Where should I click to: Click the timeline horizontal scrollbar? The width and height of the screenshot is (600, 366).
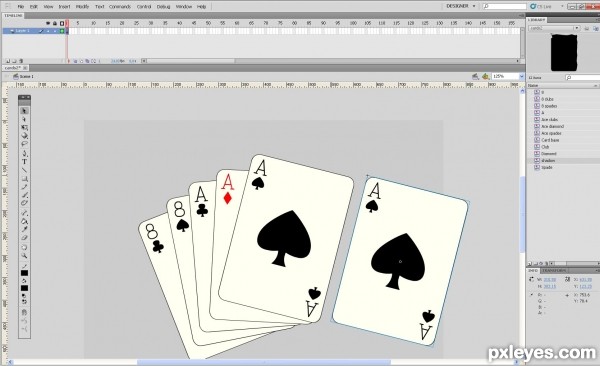click(331, 61)
